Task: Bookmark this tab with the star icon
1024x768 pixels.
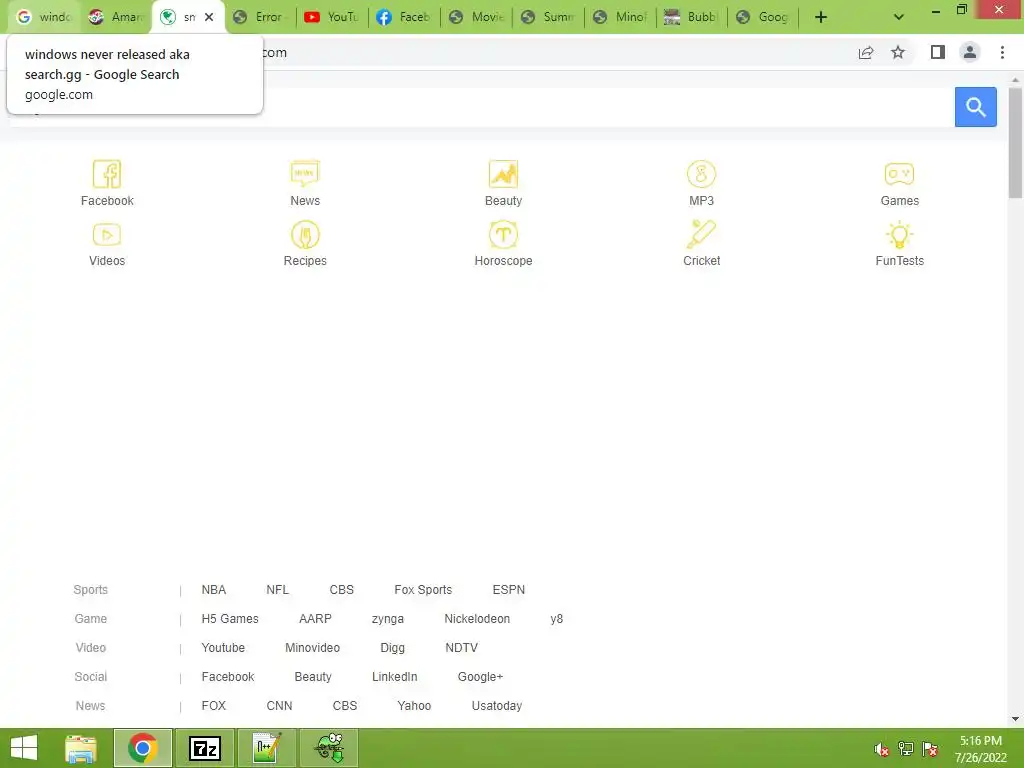Action: click(898, 53)
